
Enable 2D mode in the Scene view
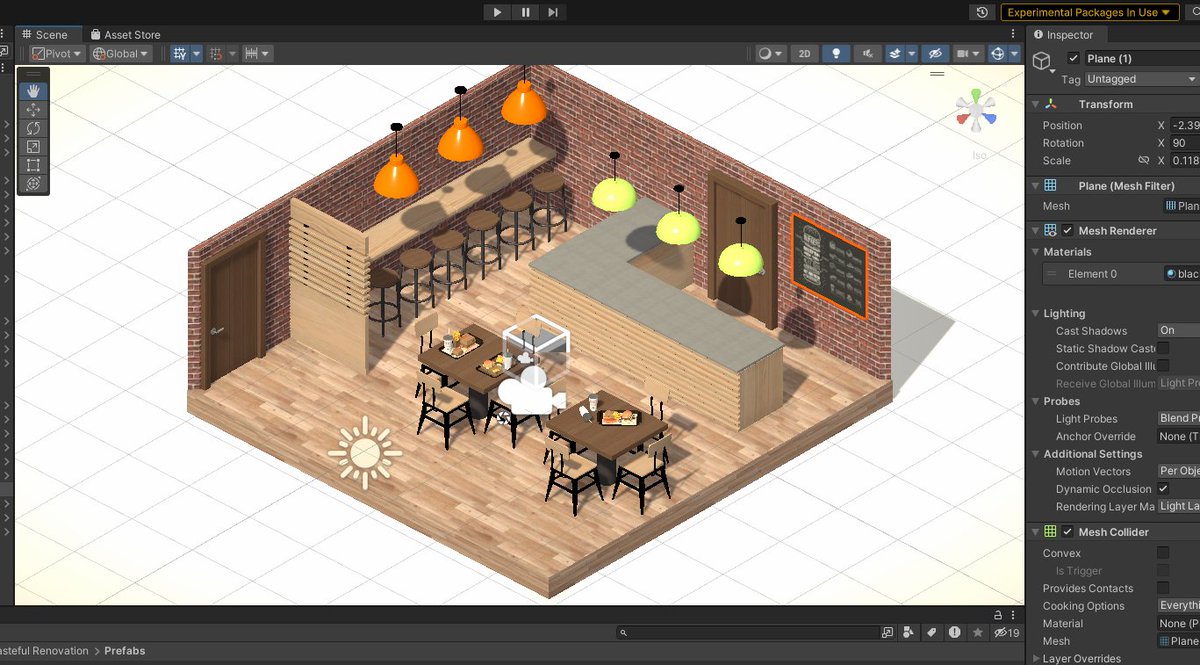[x=805, y=53]
